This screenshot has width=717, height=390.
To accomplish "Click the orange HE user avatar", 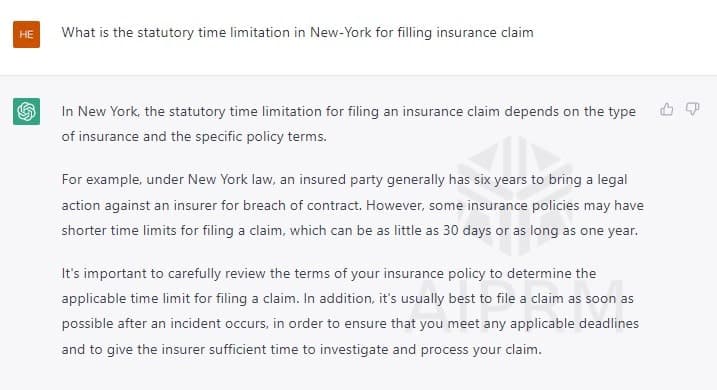I will coord(27,34).
